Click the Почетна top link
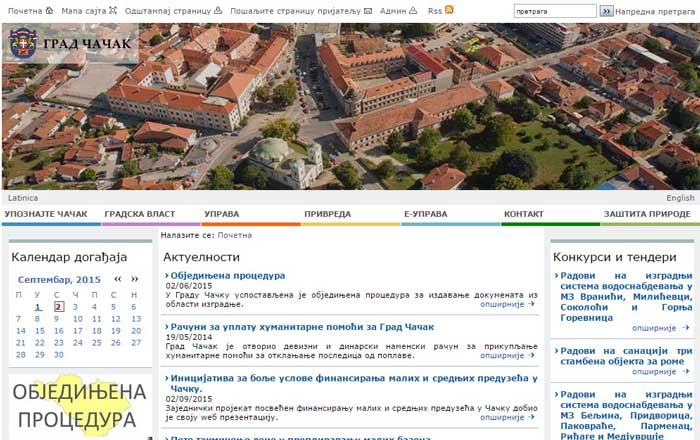The image size is (700, 440). [x=25, y=11]
